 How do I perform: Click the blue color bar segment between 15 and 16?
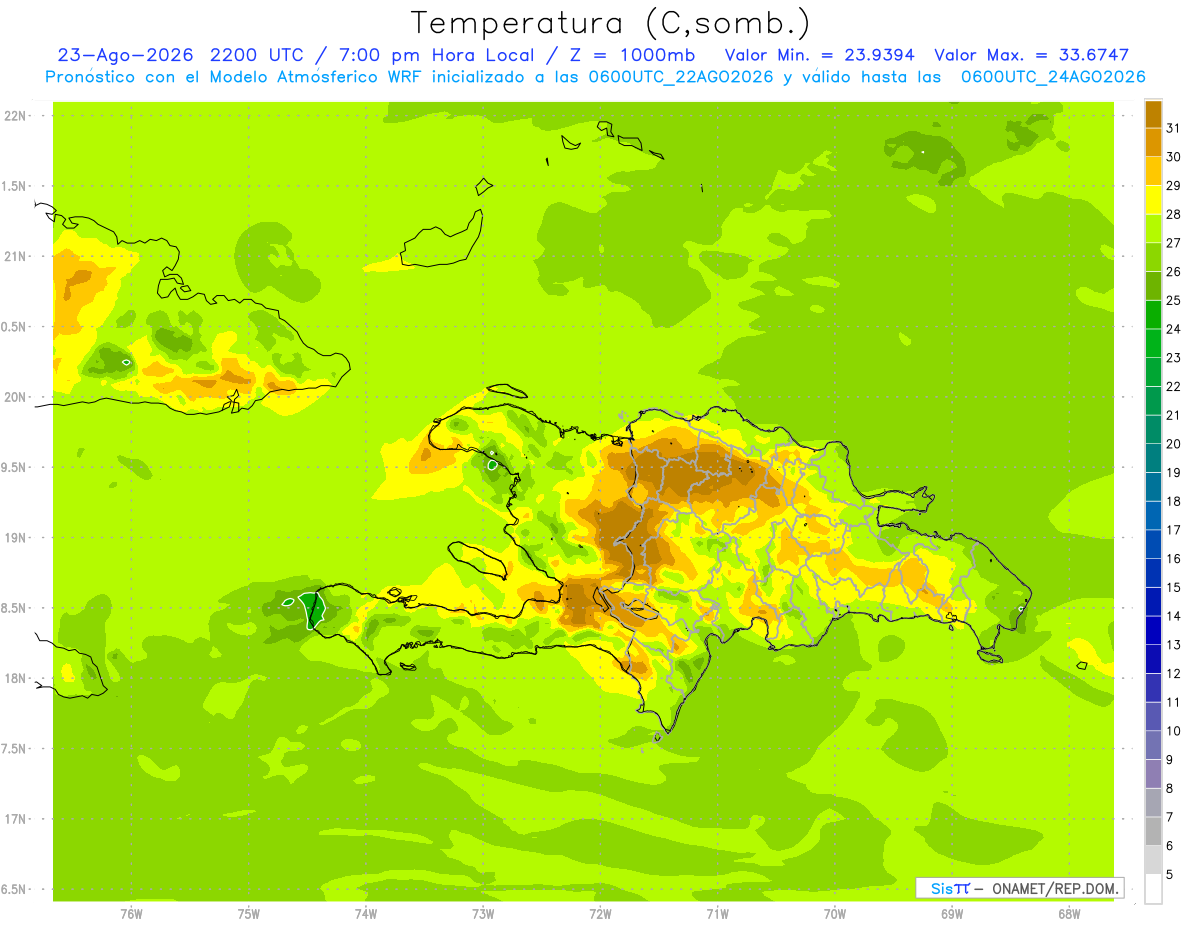[x=1153, y=573]
